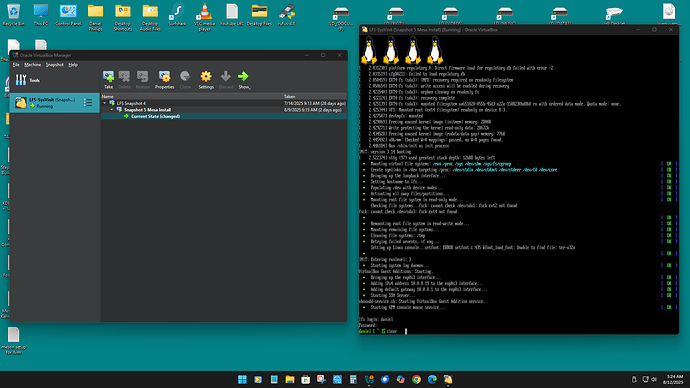
Task: Open the Machine menu
Action: click(x=33, y=65)
